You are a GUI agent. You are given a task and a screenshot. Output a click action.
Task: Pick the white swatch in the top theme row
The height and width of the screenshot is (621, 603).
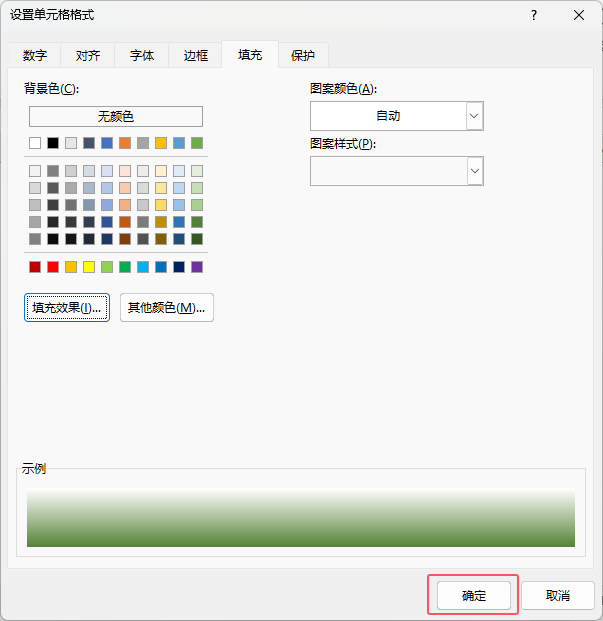[35, 143]
